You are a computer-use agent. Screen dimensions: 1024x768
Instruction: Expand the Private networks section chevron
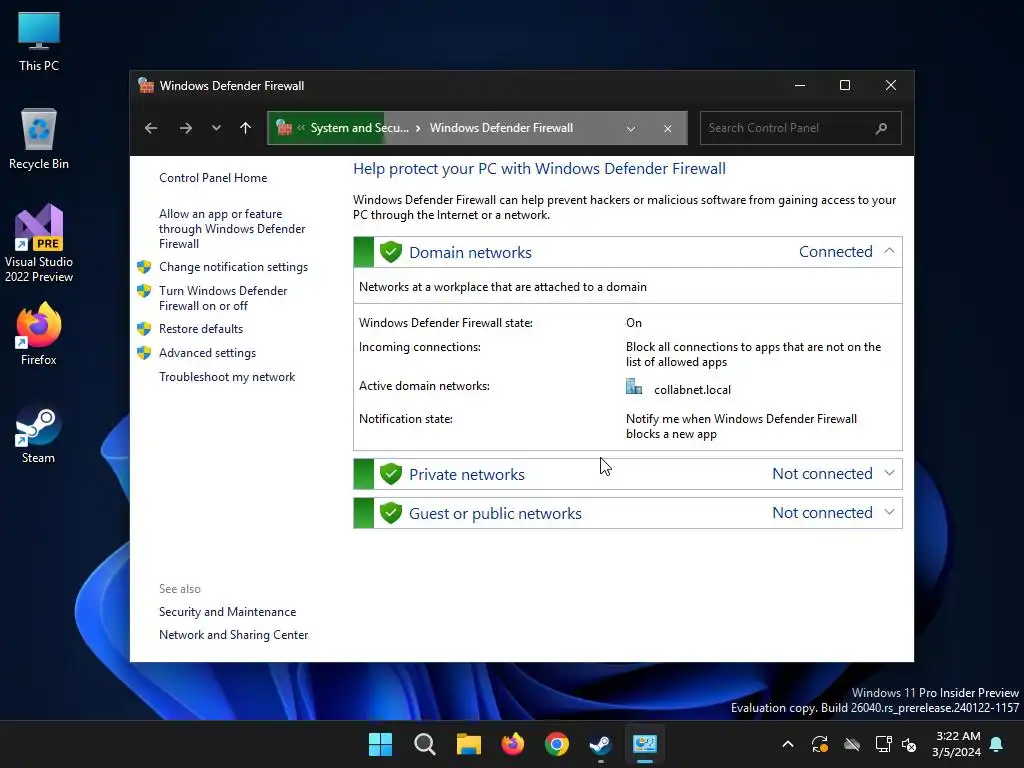click(889, 473)
